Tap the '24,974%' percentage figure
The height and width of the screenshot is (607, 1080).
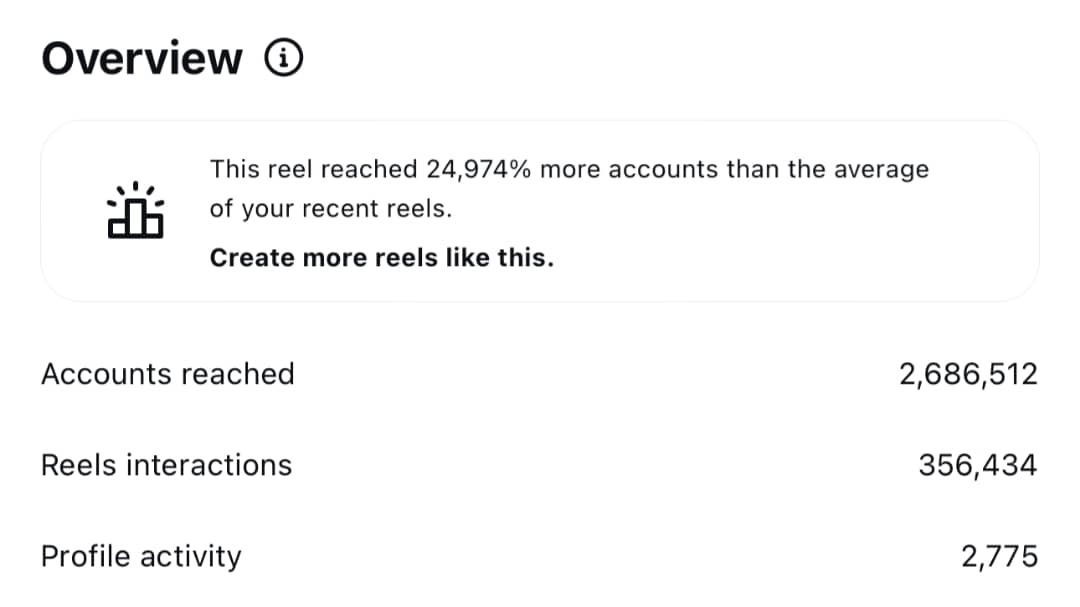(479, 169)
